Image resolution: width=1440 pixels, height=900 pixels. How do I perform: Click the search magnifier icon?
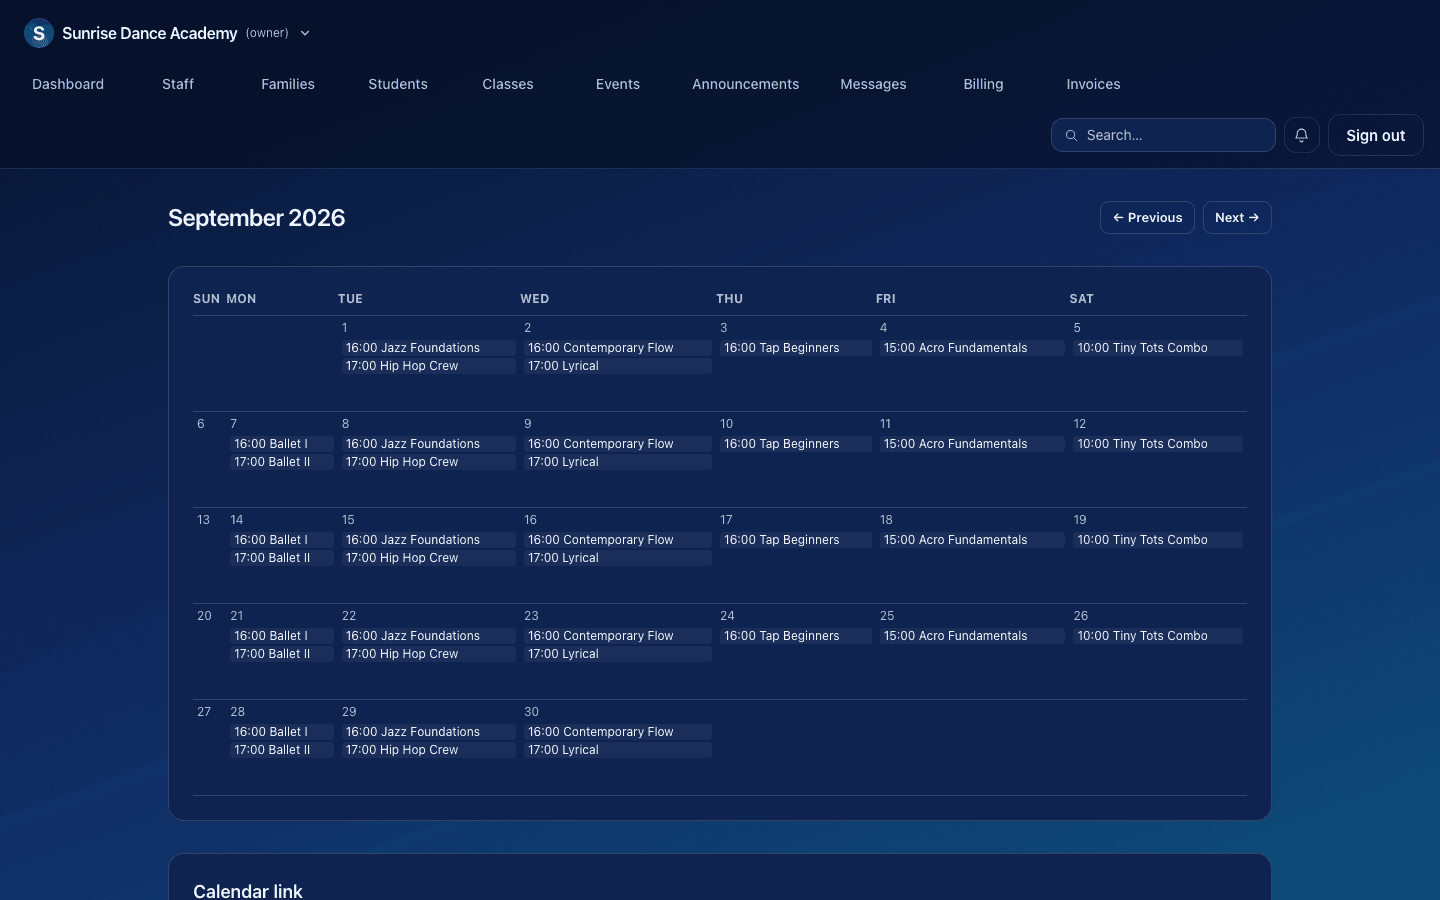[1071, 135]
